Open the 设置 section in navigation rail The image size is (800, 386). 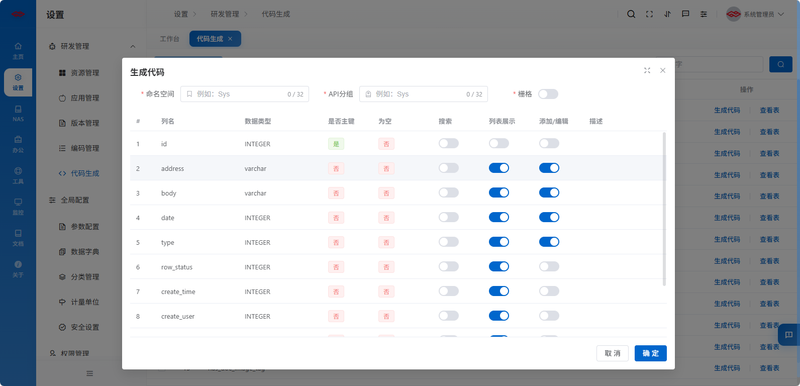click(x=18, y=82)
